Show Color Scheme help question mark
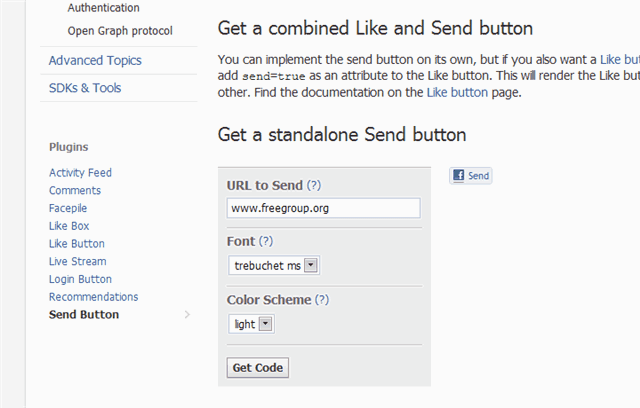 pos(322,300)
